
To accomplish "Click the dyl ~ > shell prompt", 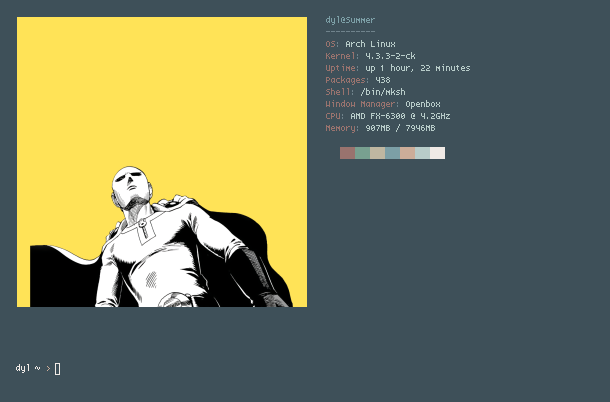I will [x=33, y=368].
